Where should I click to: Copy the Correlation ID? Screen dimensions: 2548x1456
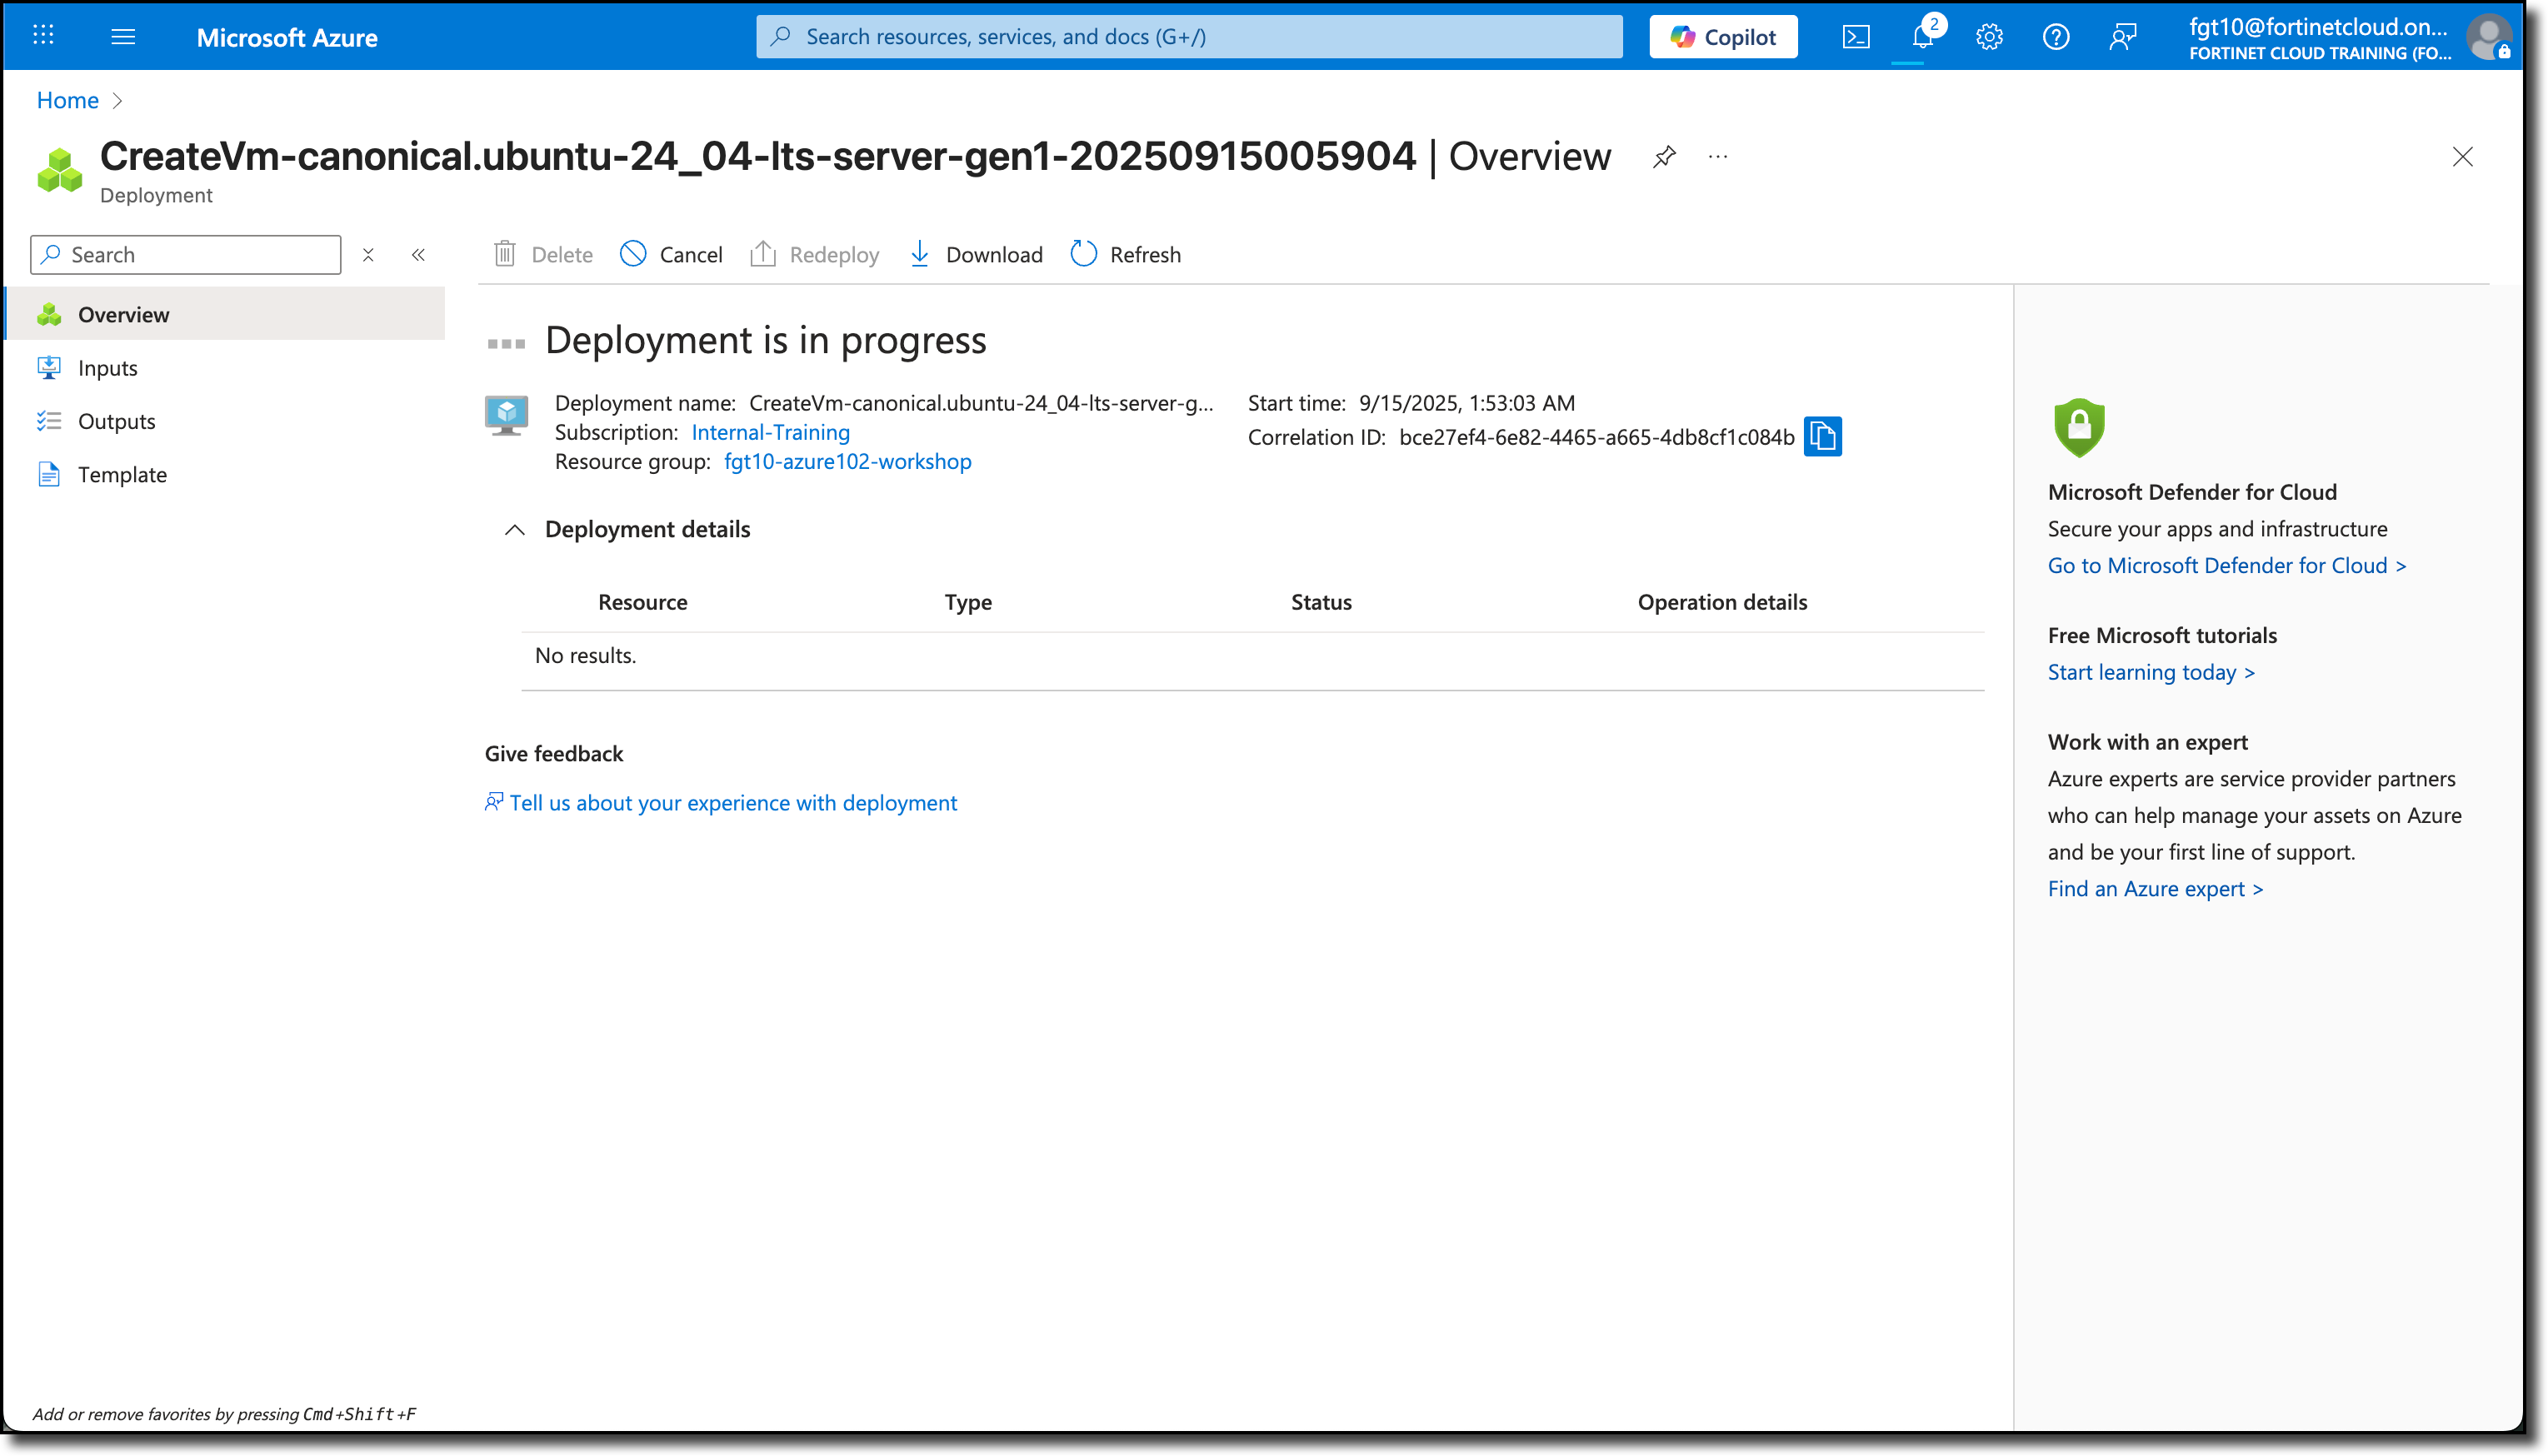point(1823,437)
